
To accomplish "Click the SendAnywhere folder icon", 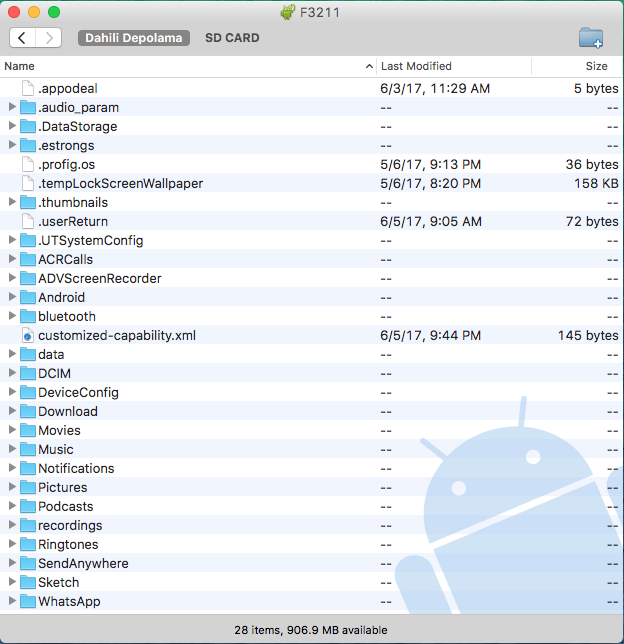I will (x=28, y=564).
